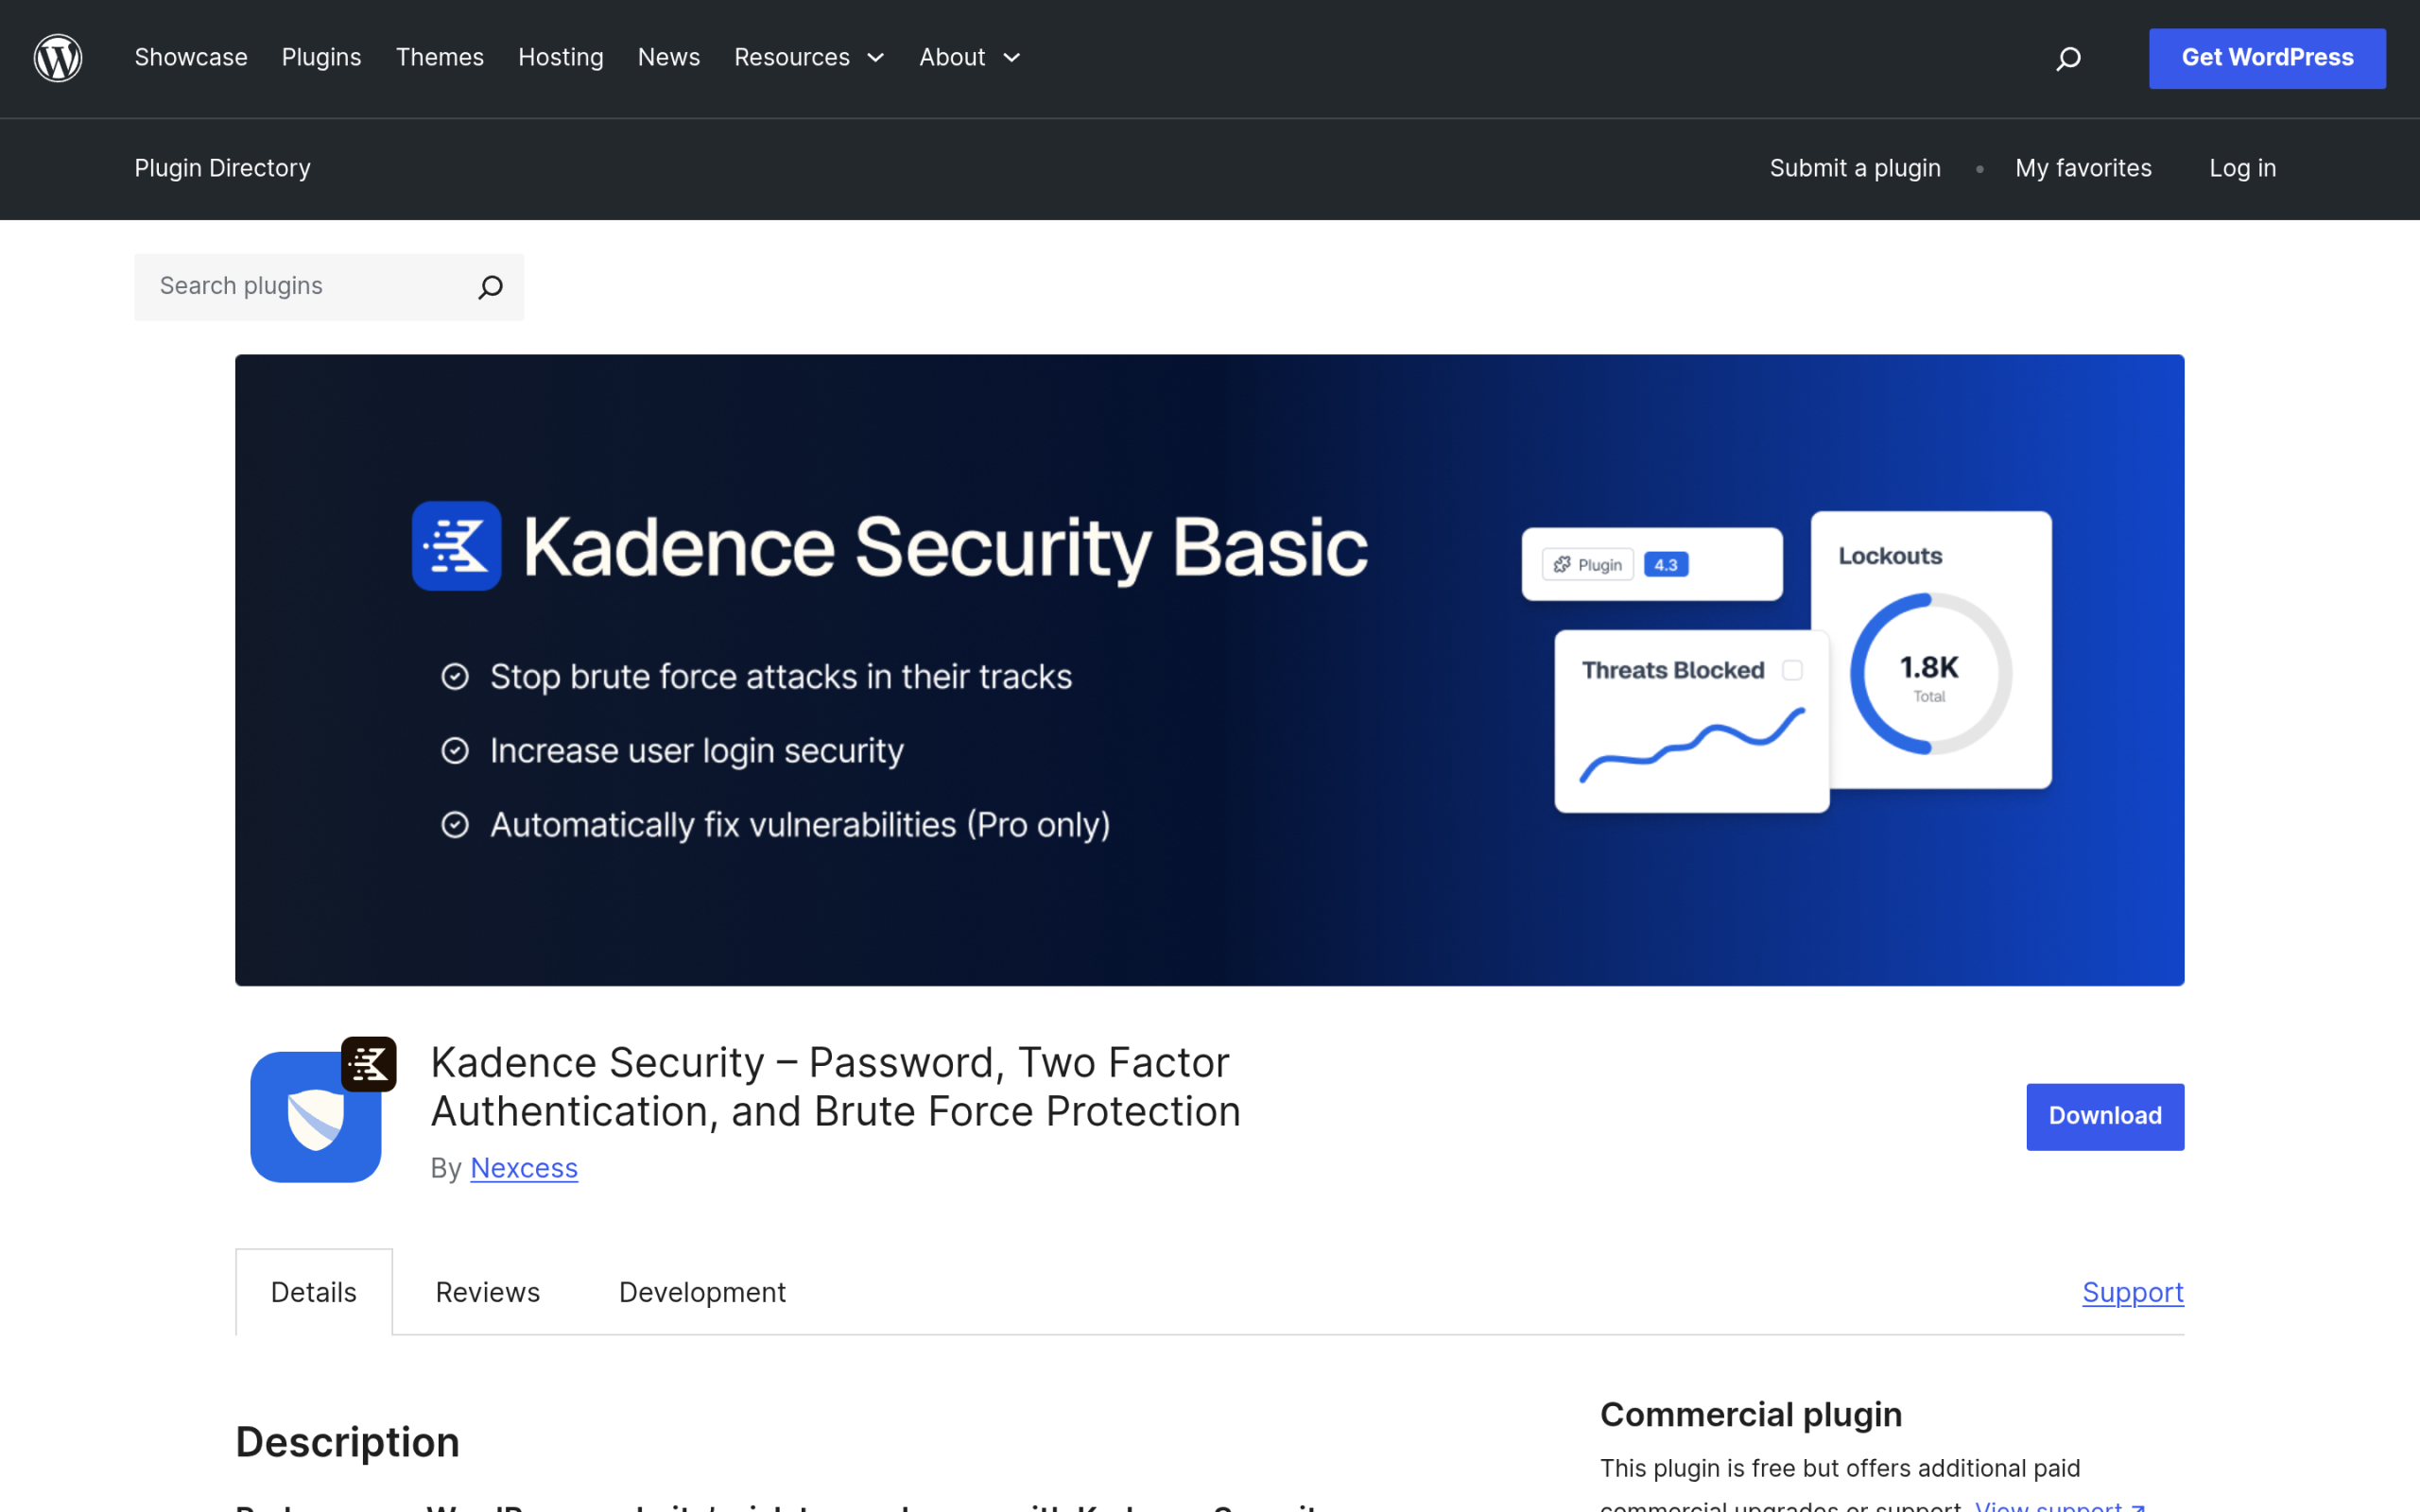
Task: Select the Details tab
Action: coord(314,1292)
